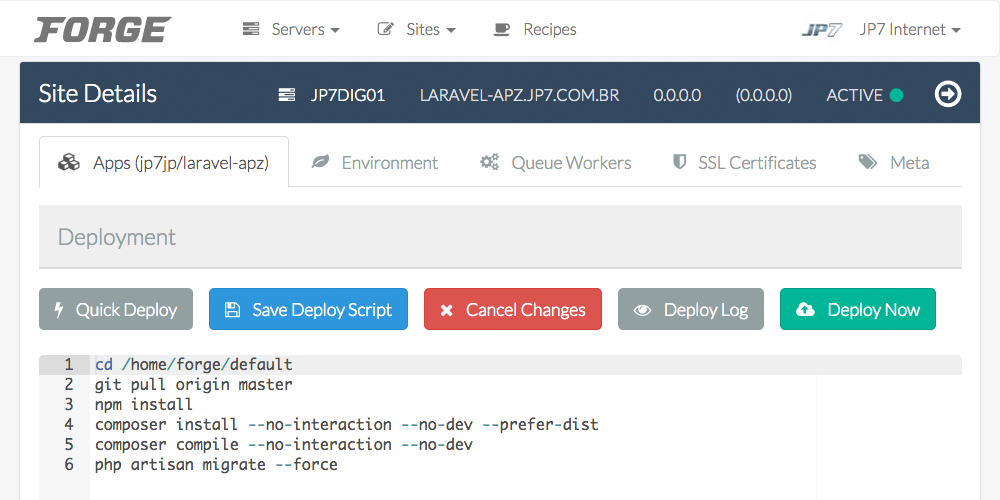The width and height of the screenshot is (1000, 500).
Task: Click line number 6 in editor gutter
Action: [x=68, y=464]
